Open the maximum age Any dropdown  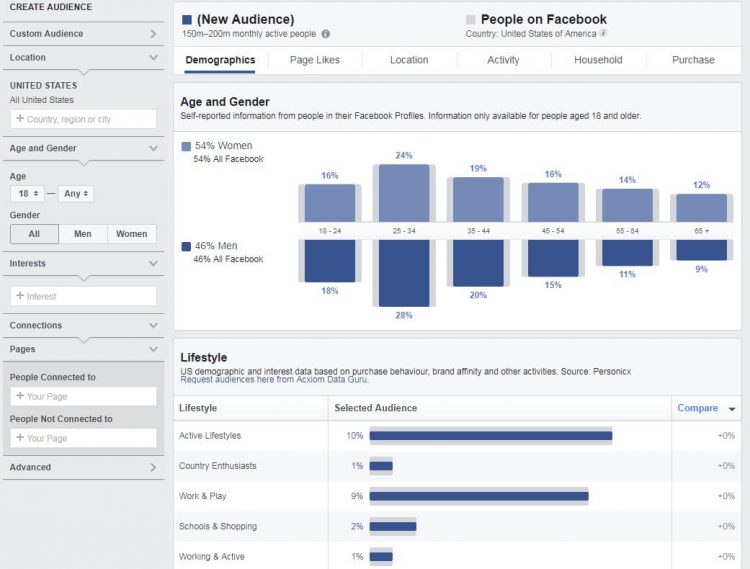click(x=76, y=194)
